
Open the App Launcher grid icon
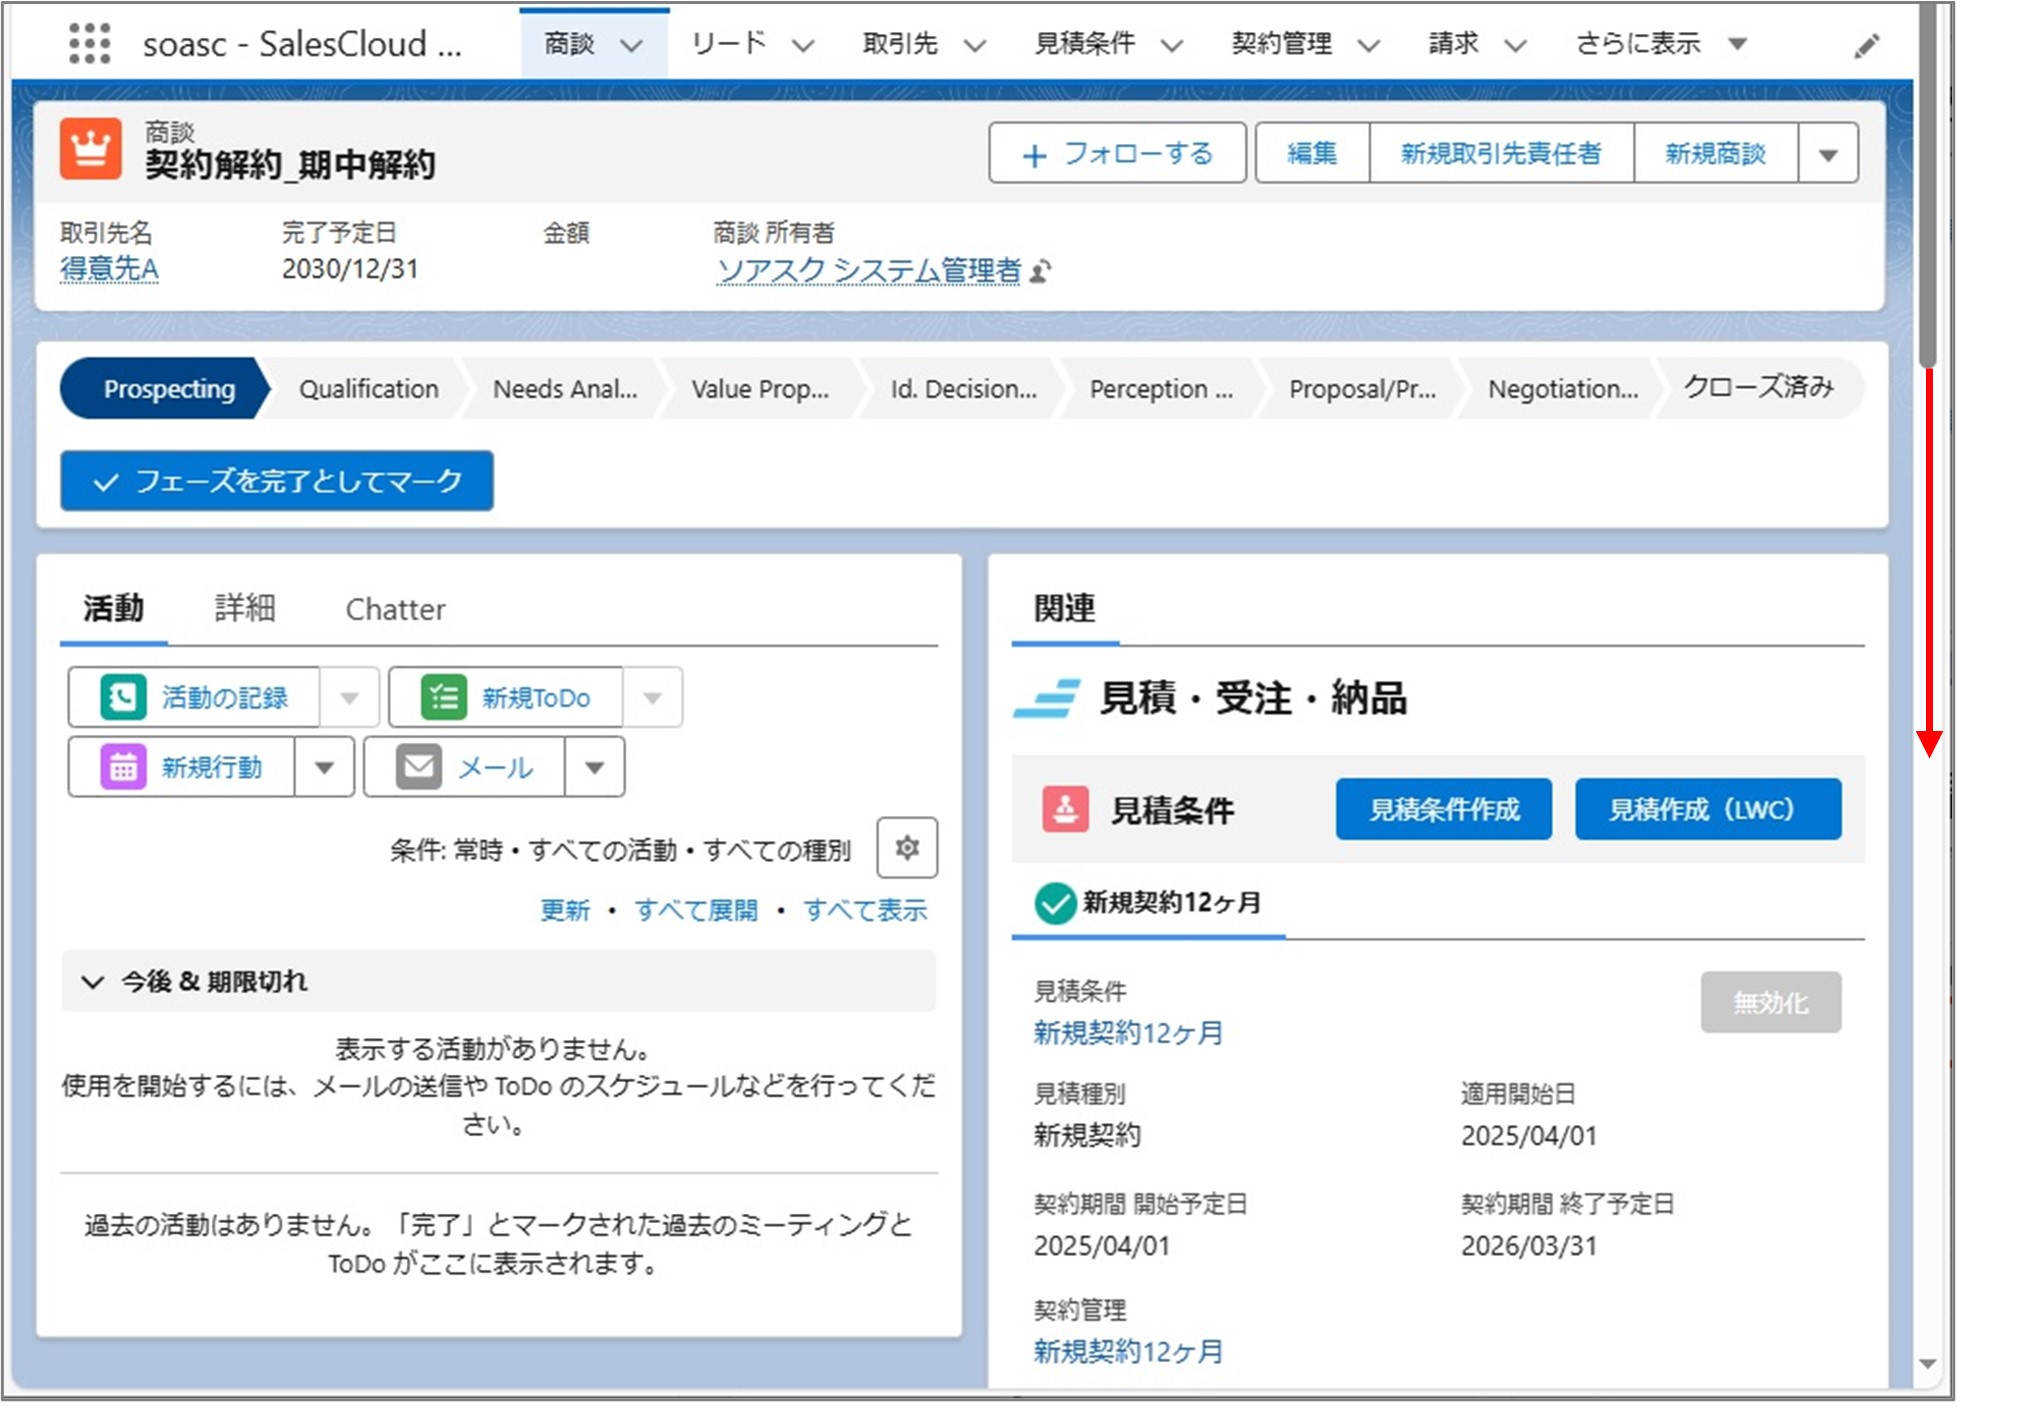click(x=90, y=43)
